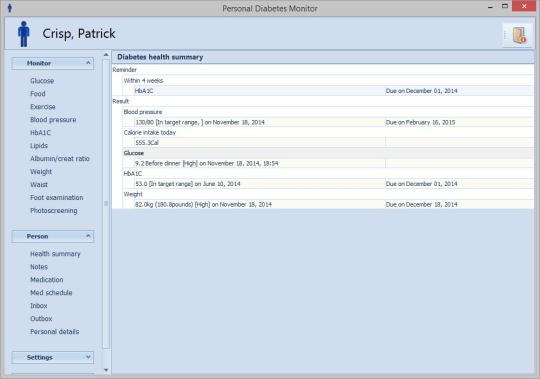Select the 130/80 blood pressure reading
Image resolution: width=540 pixels, height=379 pixels.
260,122
